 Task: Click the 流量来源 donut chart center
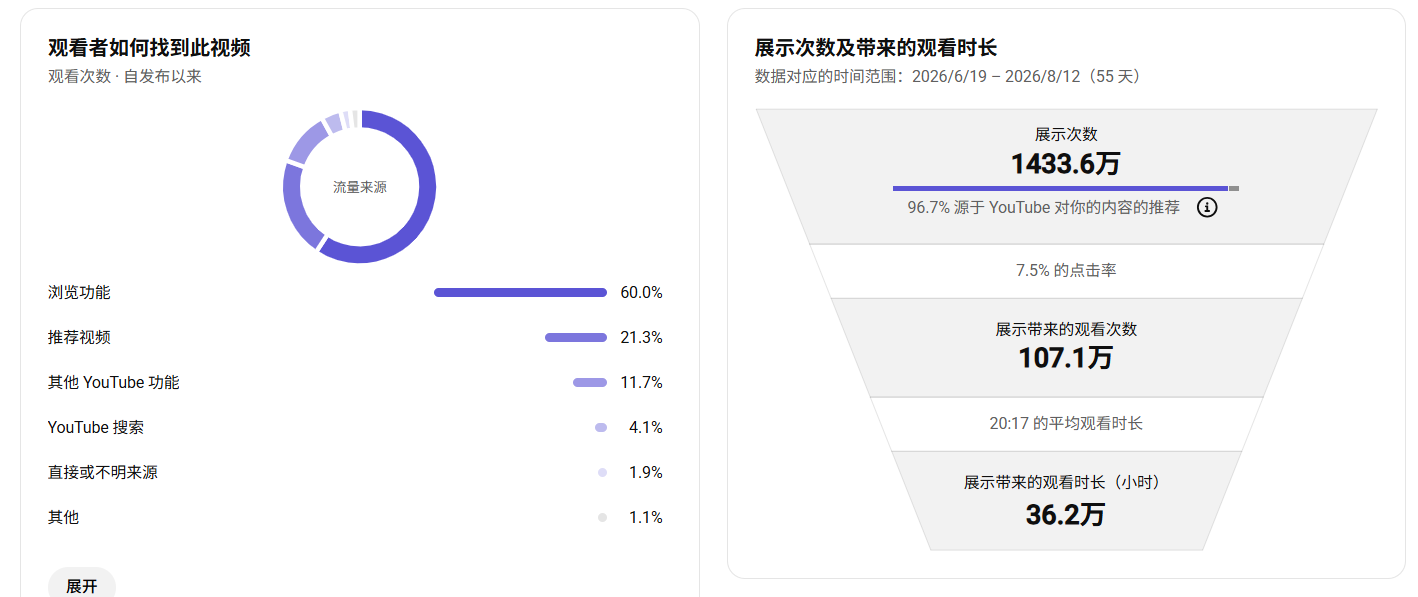tap(360, 187)
